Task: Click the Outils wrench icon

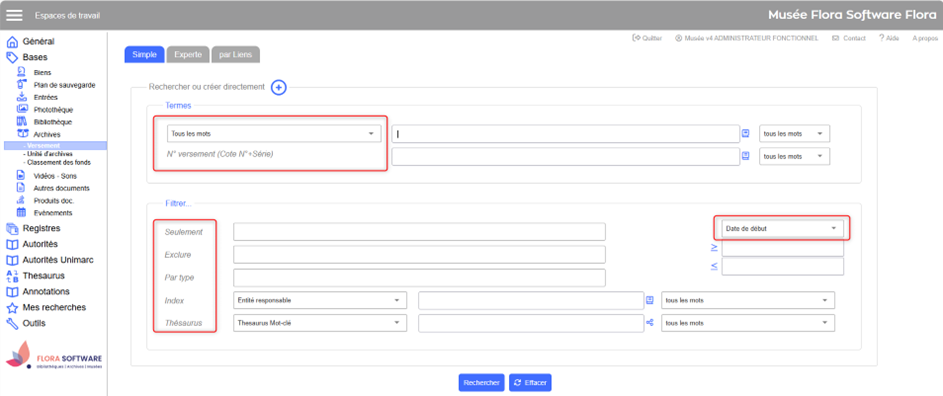Action: tap(11, 323)
